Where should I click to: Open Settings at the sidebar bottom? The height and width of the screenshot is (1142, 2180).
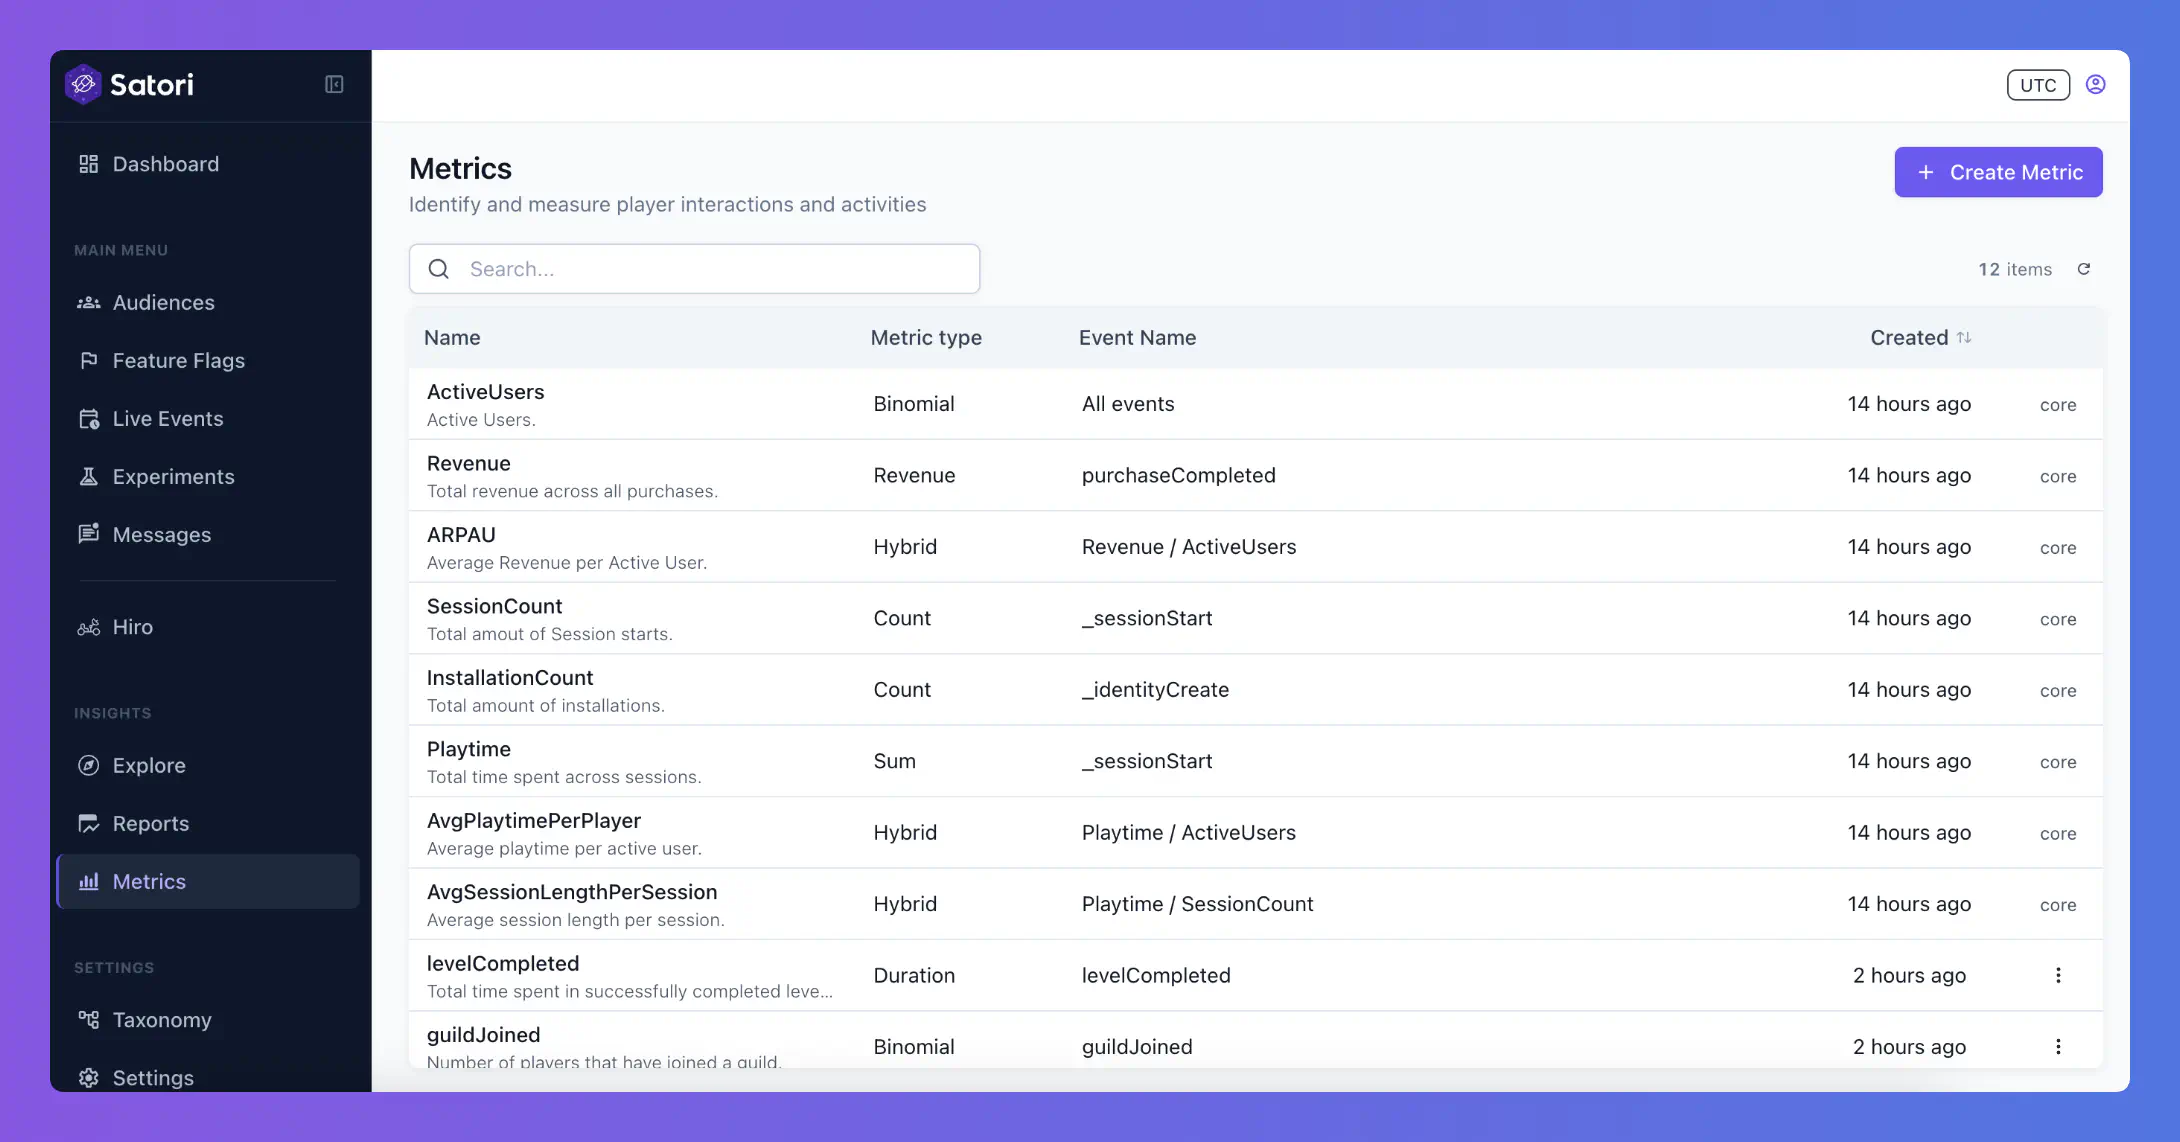click(x=153, y=1078)
